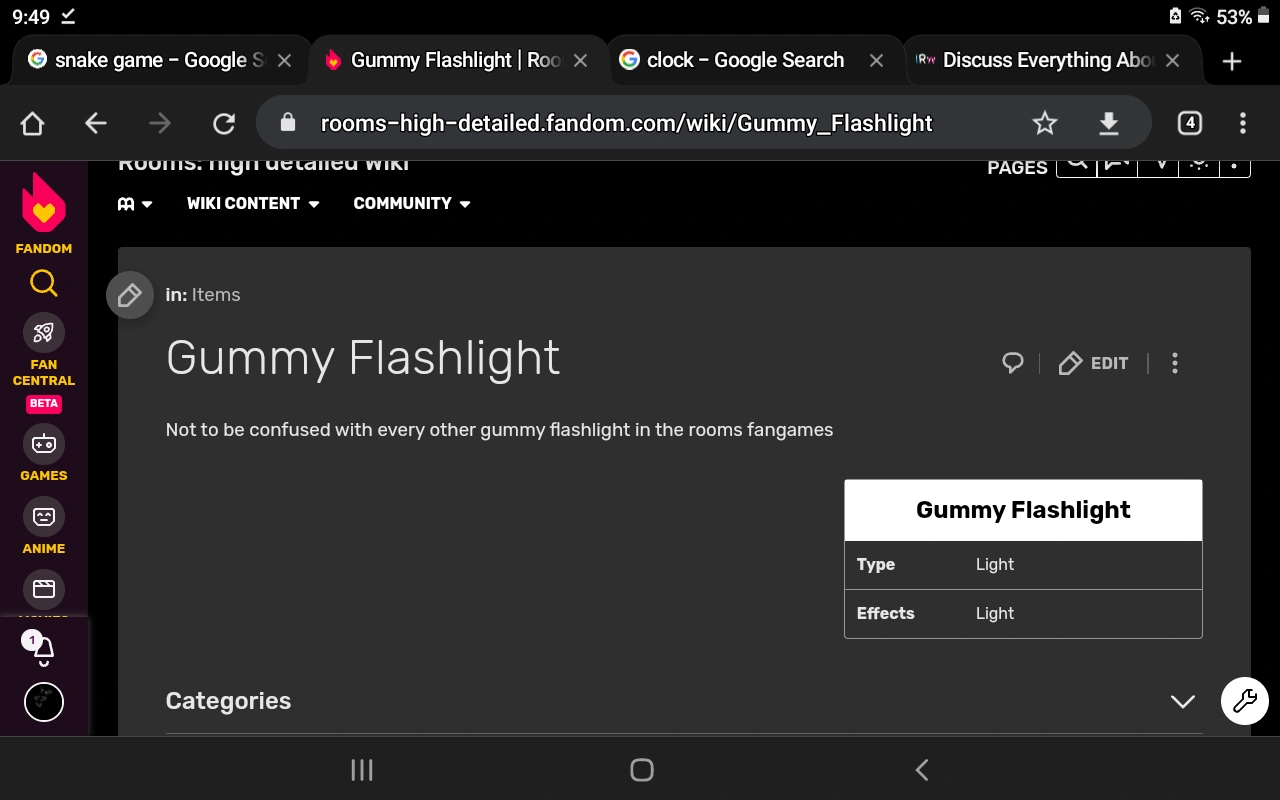
Task: Open the Games section in the sidebar
Action: pos(43,443)
